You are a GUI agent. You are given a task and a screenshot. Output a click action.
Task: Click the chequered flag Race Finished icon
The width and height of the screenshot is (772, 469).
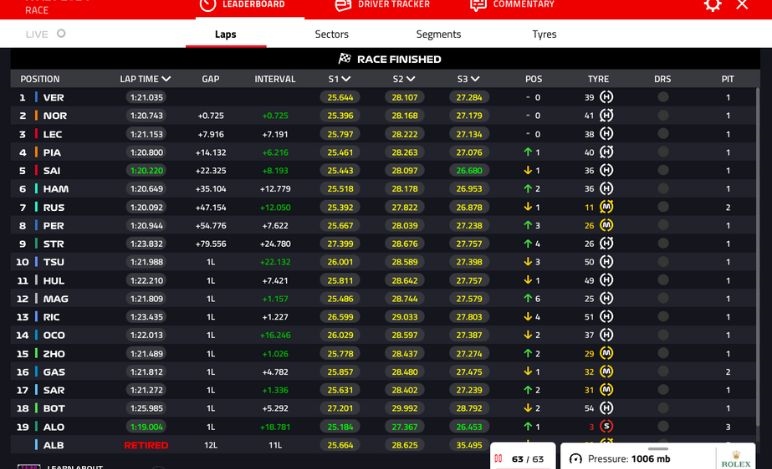345,59
